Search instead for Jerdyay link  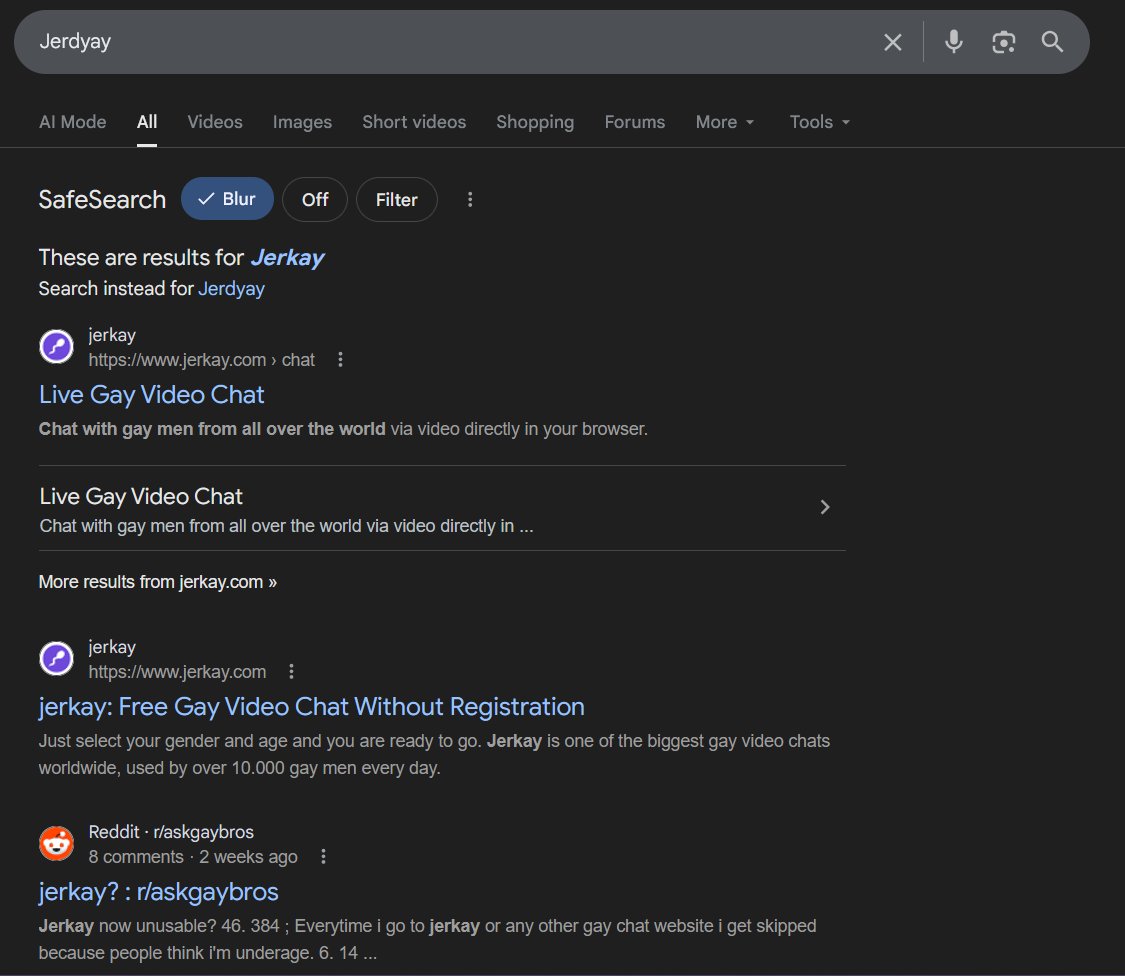231,288
